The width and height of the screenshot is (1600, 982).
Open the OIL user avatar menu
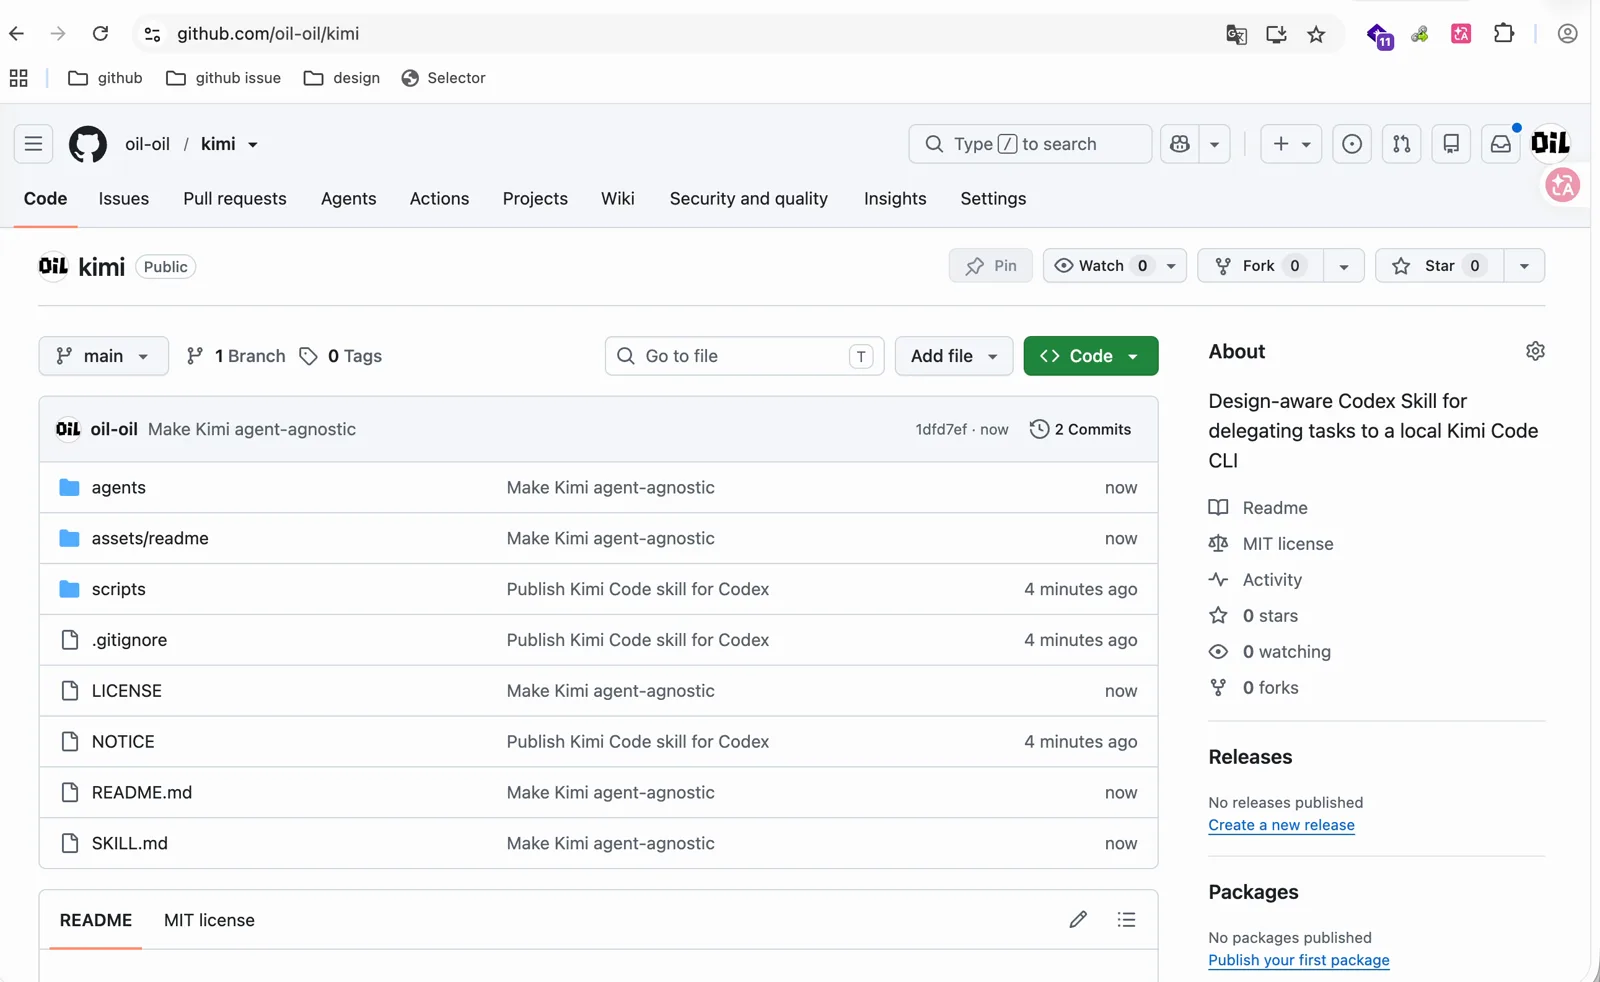click(x=1550, y=143)
